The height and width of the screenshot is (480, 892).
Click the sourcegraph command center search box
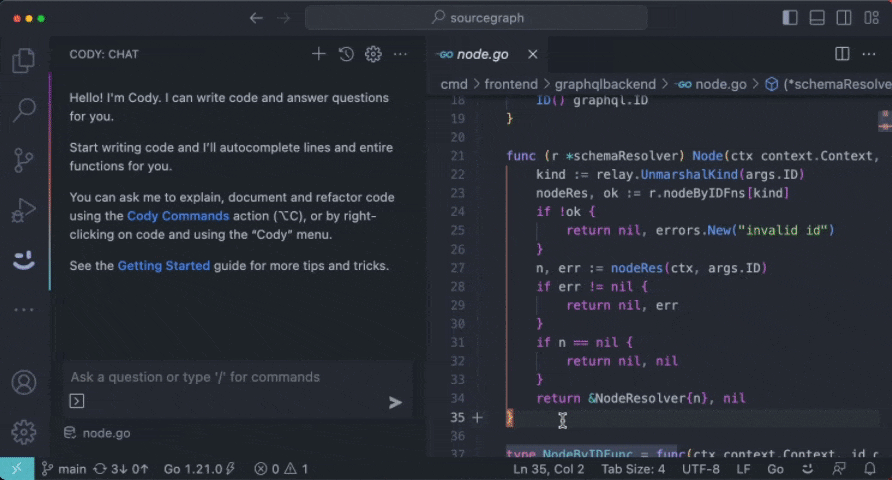point(476,18)
